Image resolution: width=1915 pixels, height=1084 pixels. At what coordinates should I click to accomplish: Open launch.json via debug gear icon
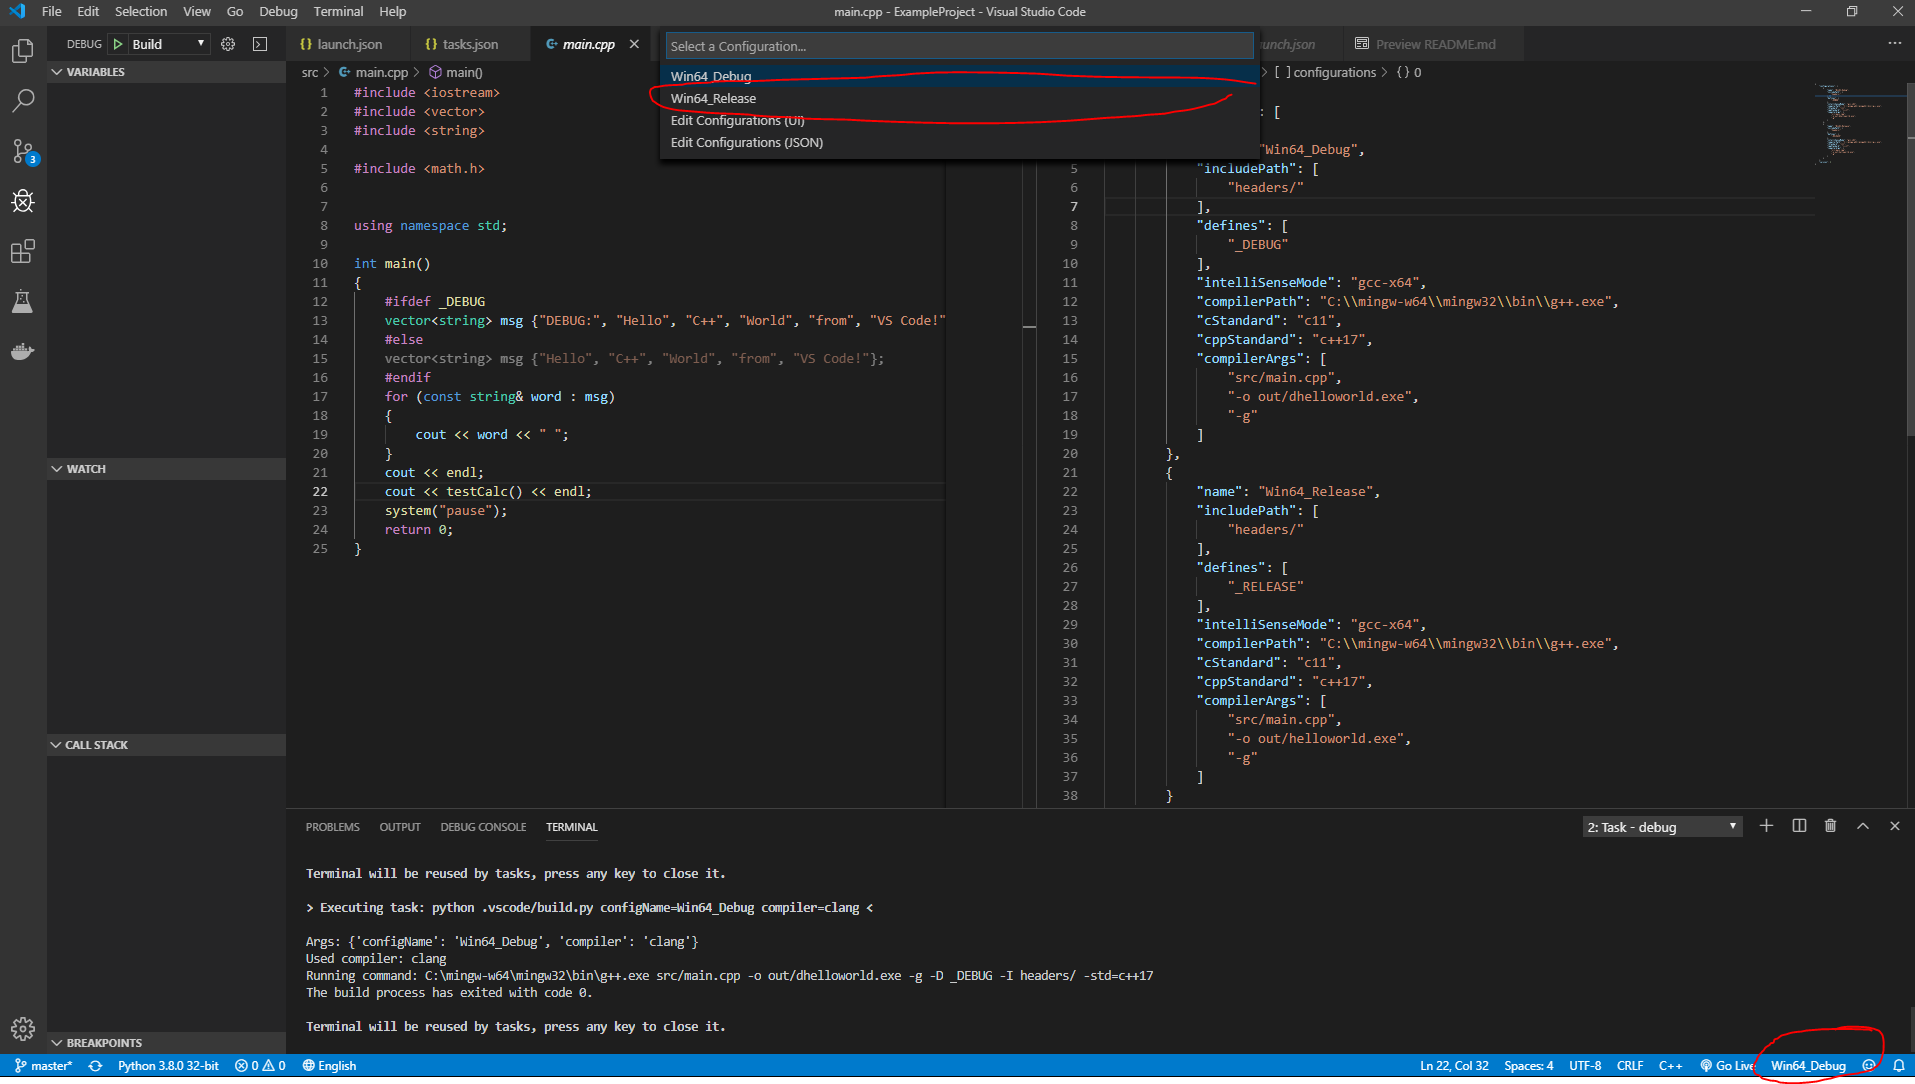pos(228,44)
